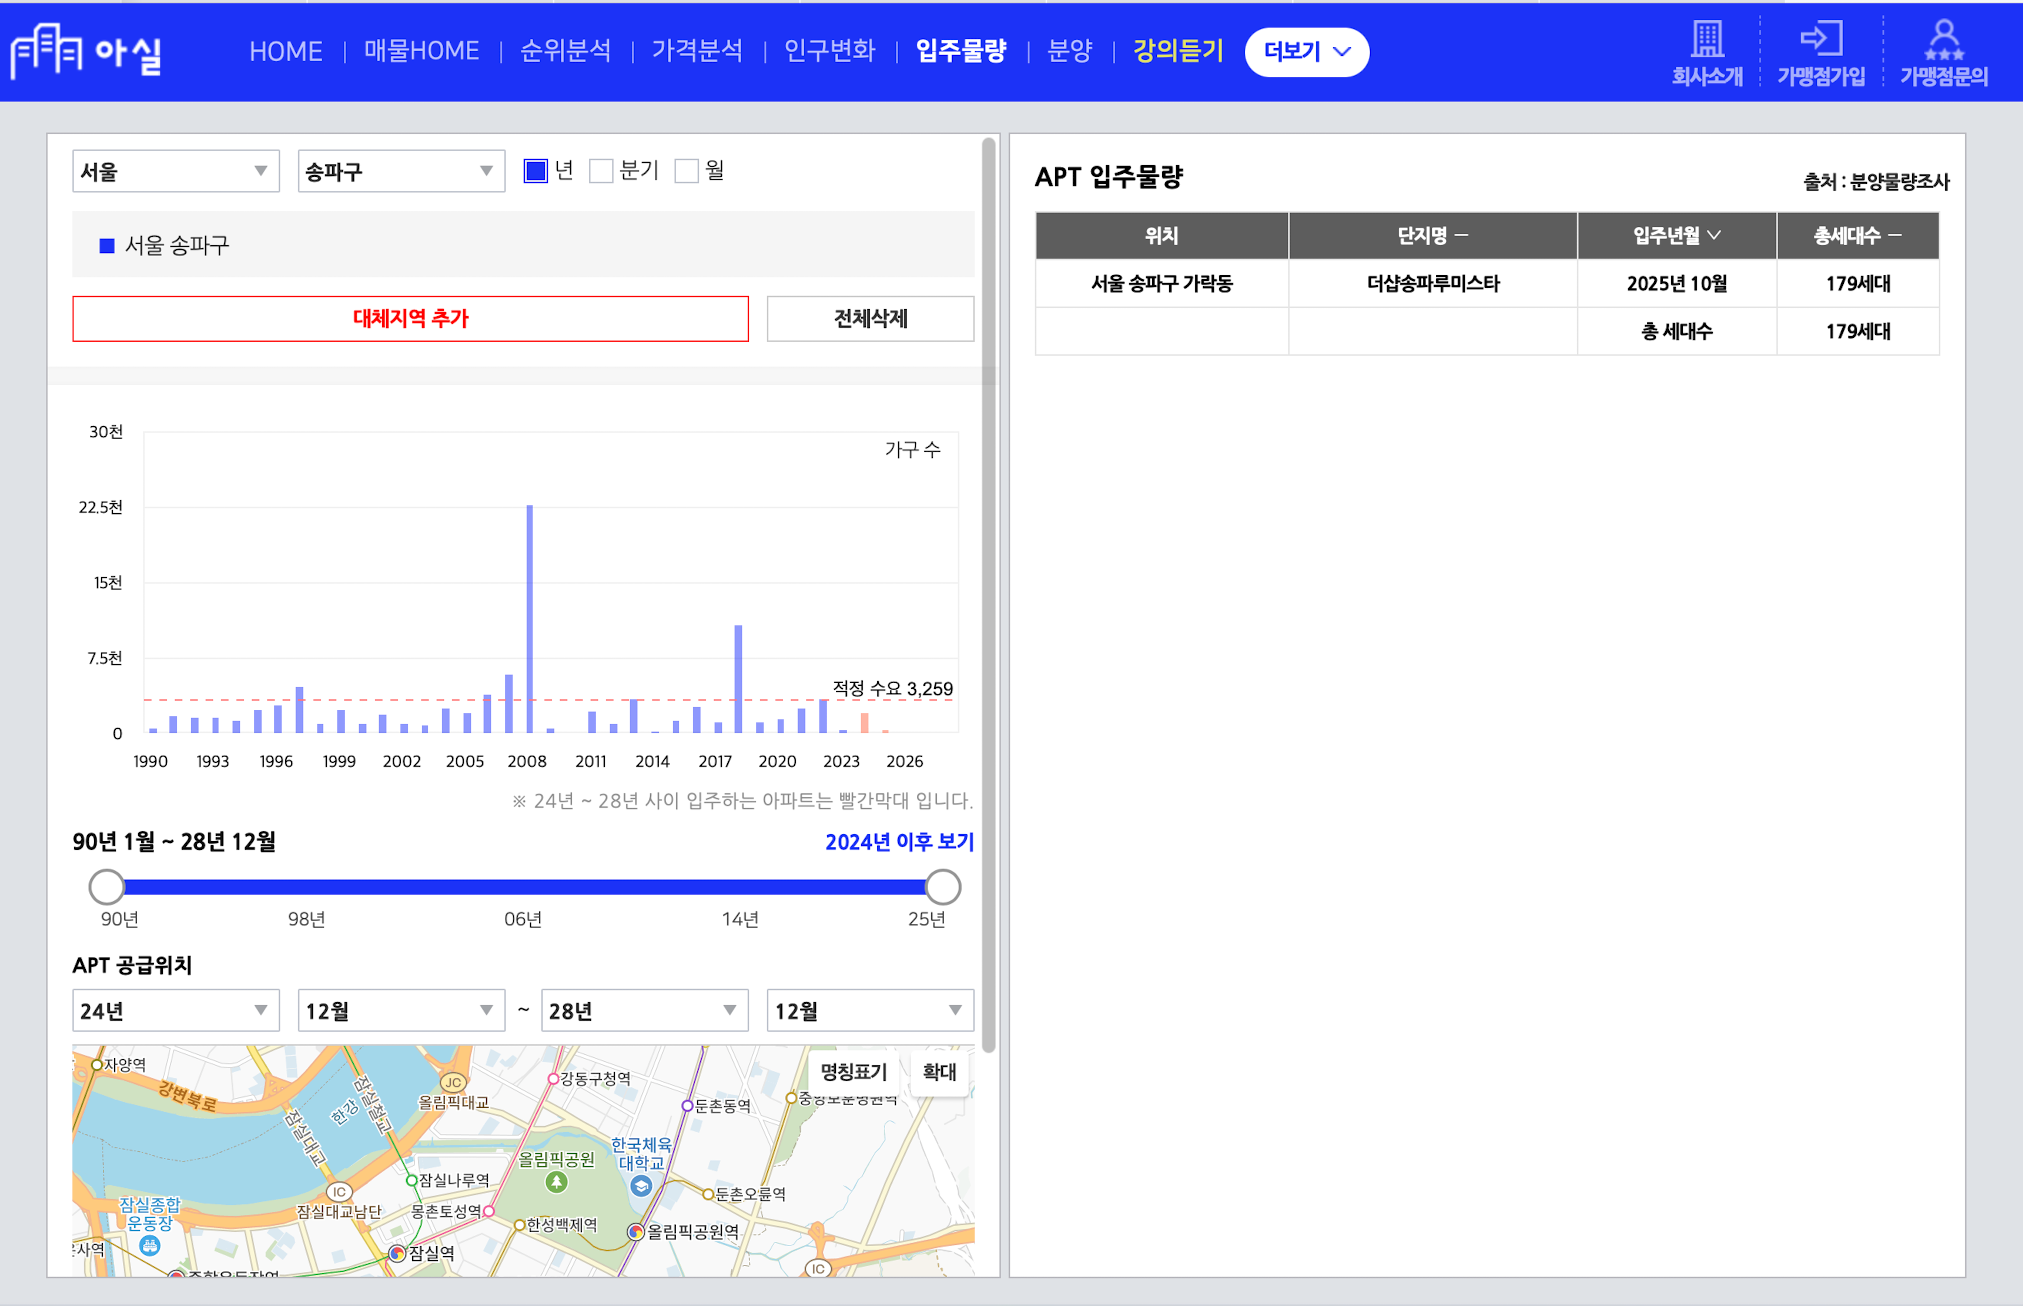The height and width of the screenshot is (1306, 2023).
Task: Open the 회사소개 building icon
Action: 1706,39
